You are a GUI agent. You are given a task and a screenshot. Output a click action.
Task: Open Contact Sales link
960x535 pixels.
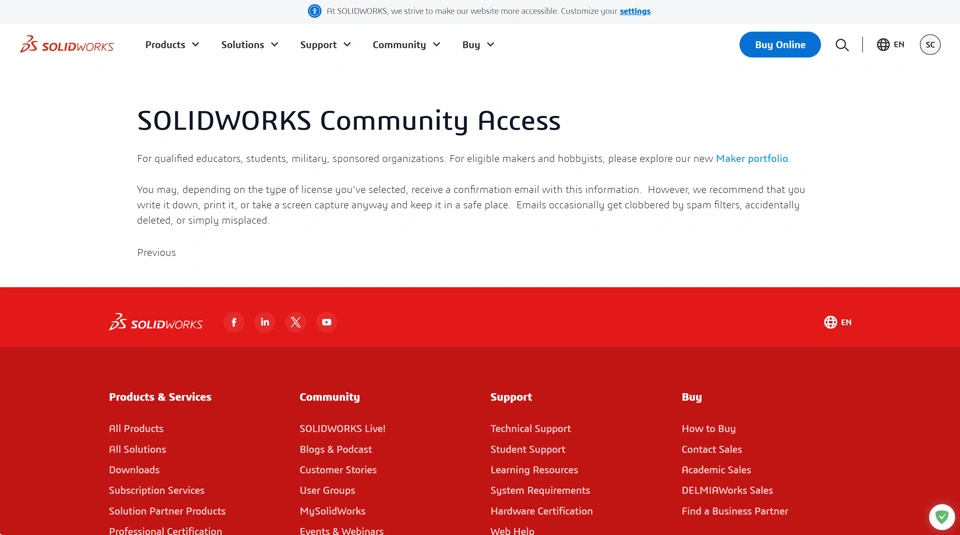pos(711,449)
